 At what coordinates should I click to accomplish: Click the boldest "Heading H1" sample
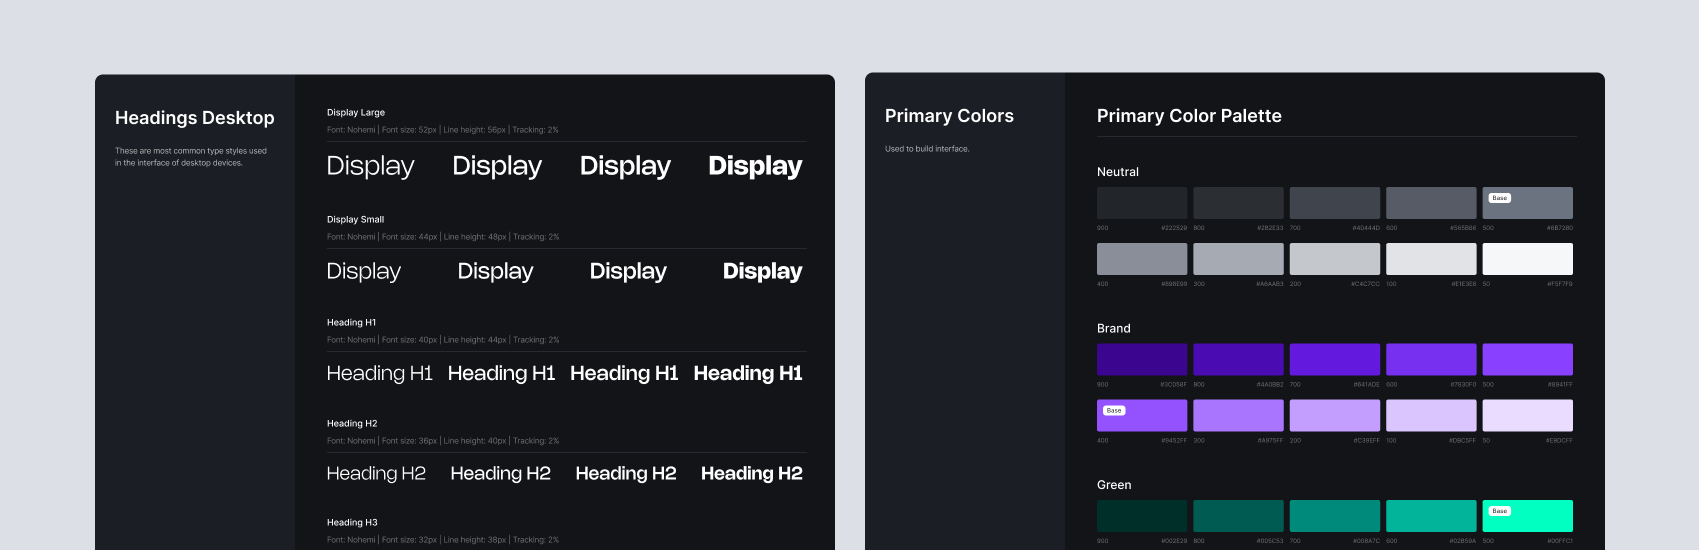pyautogui.click(x=748, y=373)
